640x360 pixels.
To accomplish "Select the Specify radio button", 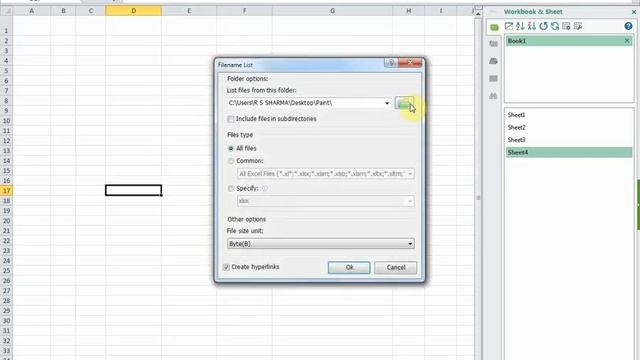I will [231, 189].
